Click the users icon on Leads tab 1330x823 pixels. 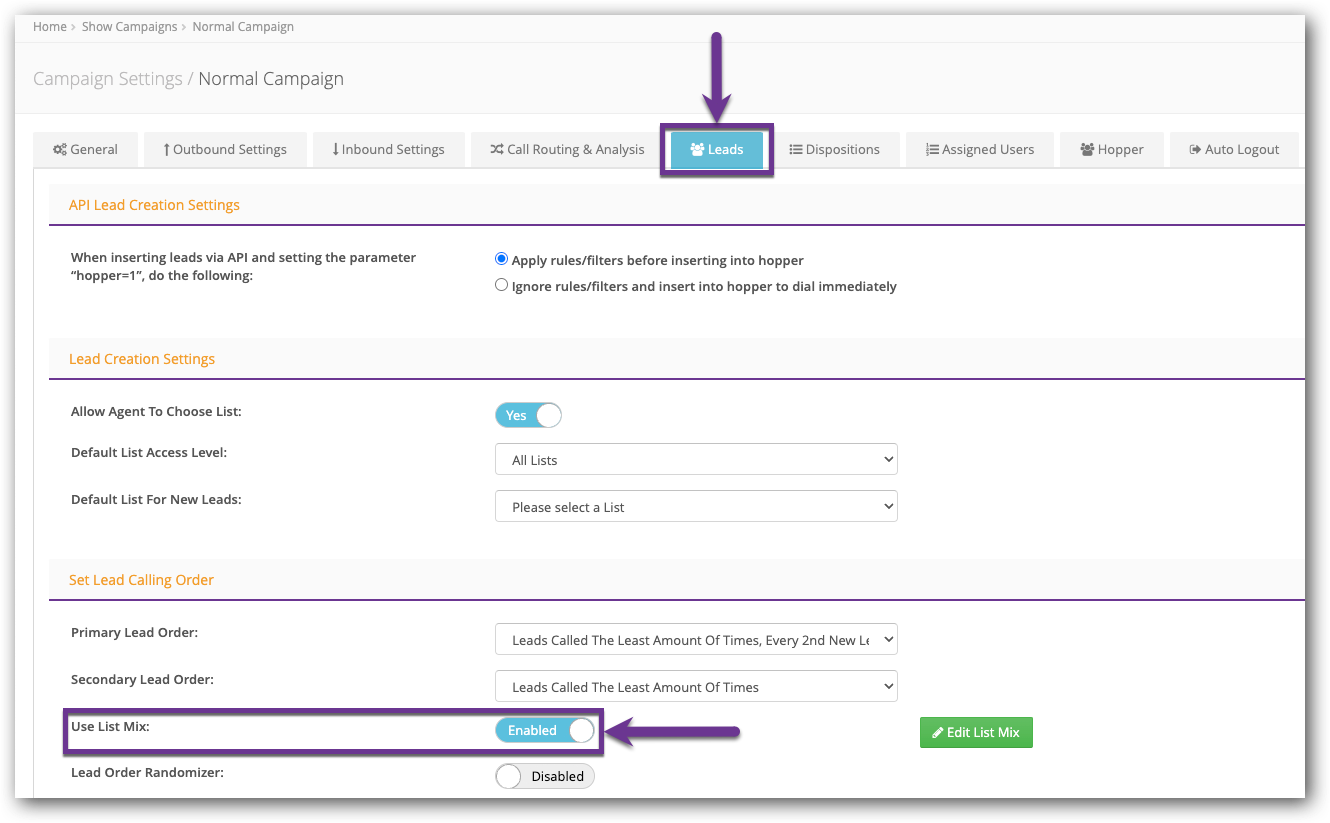[x=697, y=149]
